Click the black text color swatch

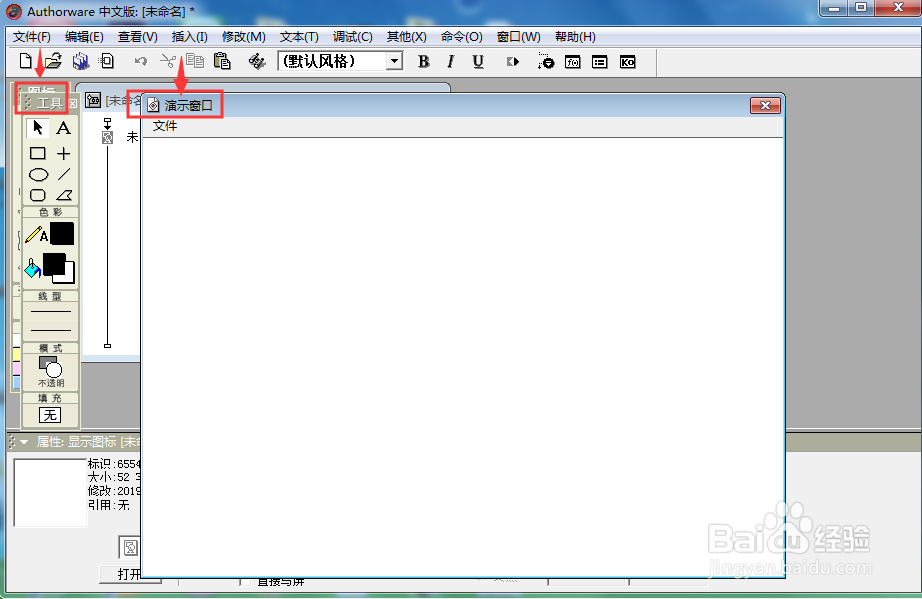pyautogui.click(x=62, y=233)
